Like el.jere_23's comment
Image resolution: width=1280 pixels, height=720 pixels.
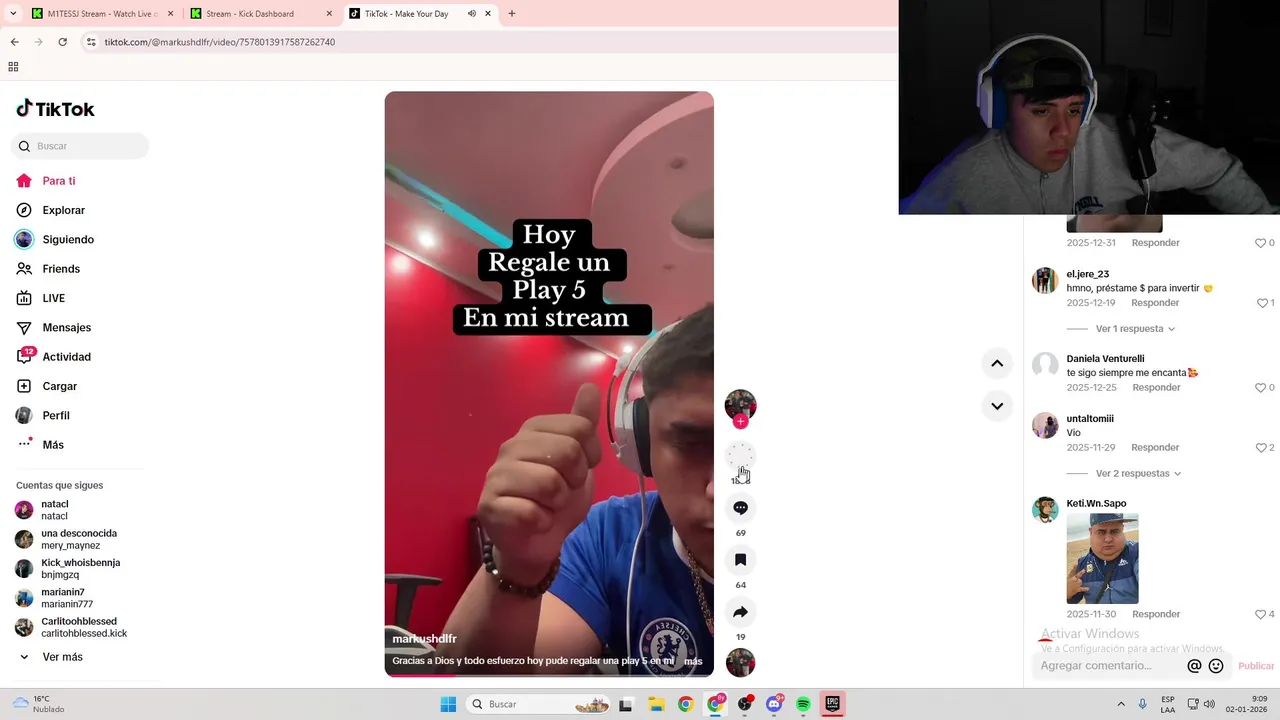[x=1261, y=303]
